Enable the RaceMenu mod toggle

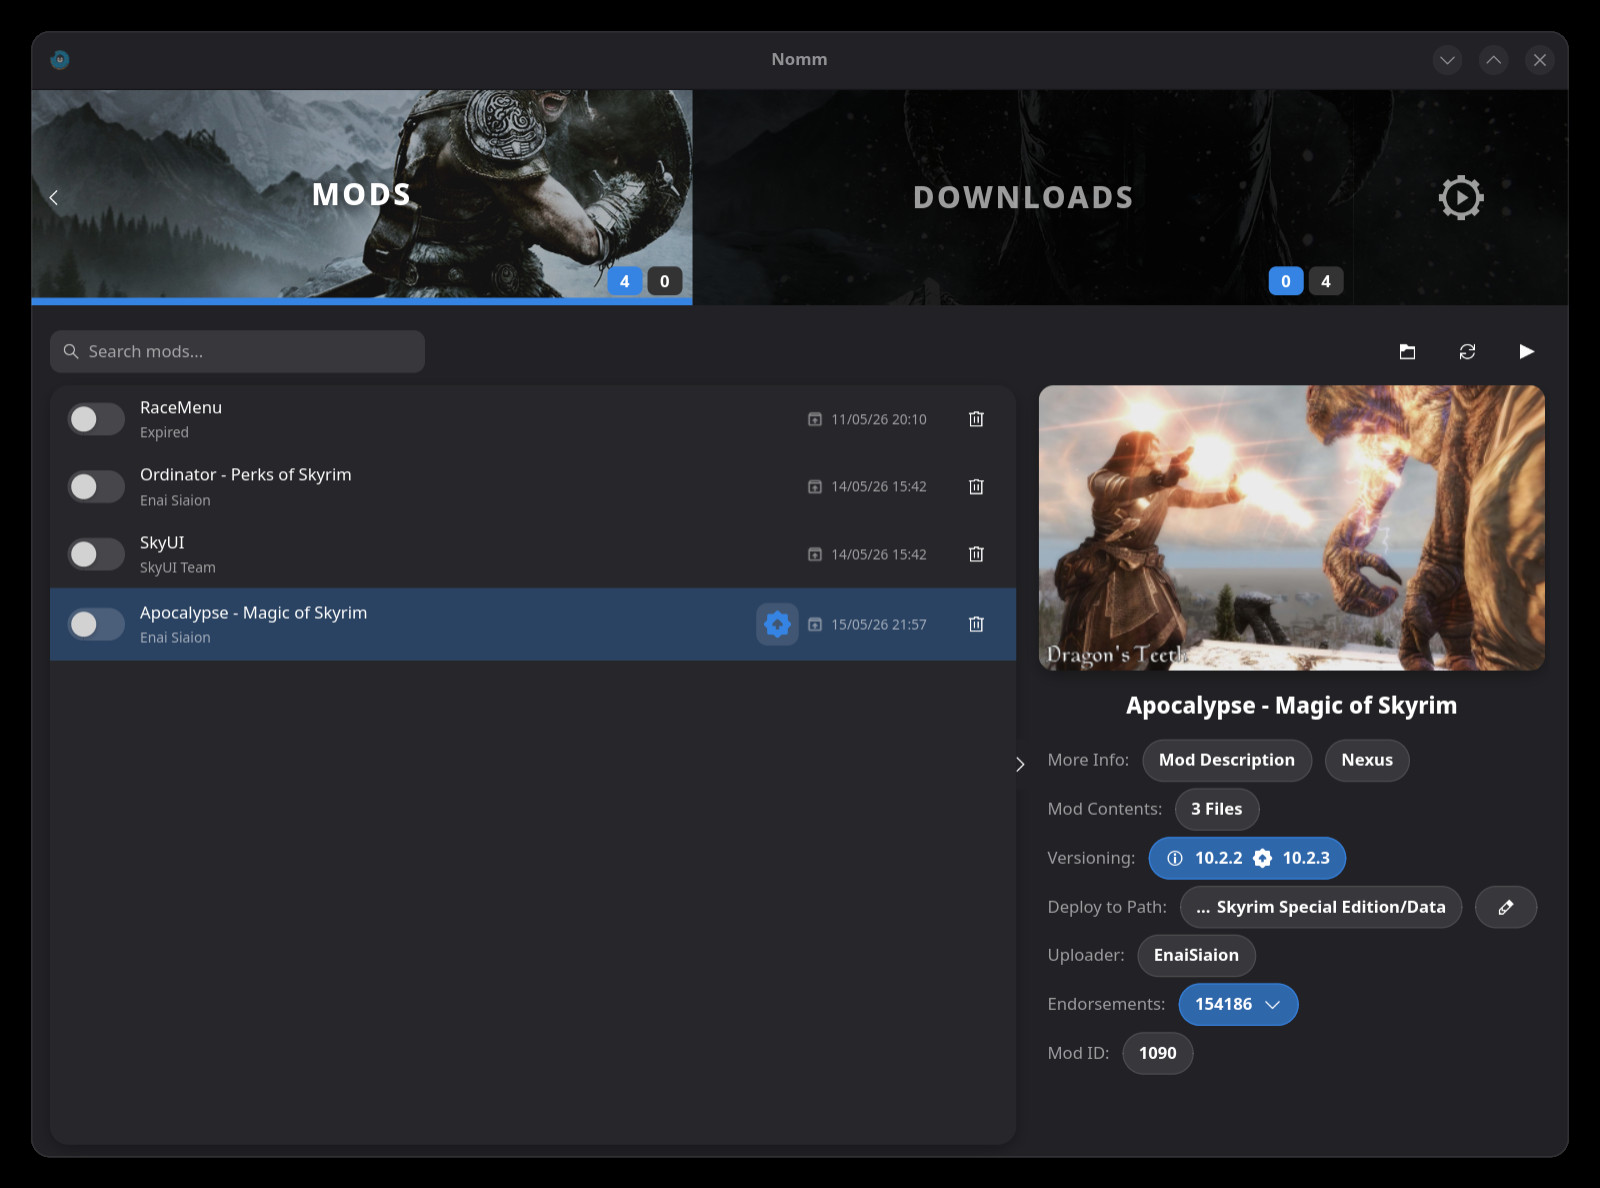tap(96, 419)
